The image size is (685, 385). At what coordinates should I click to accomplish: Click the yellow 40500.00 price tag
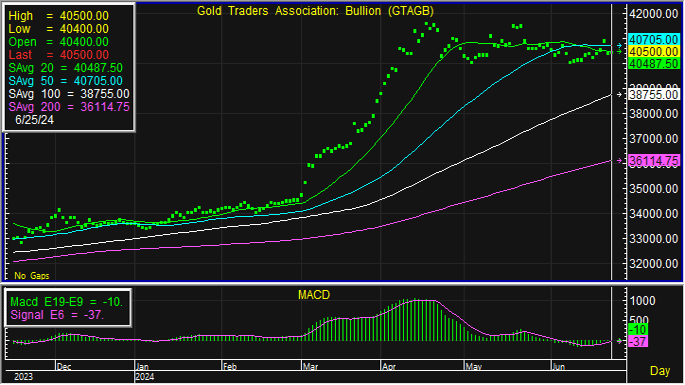tap(654, 52)
